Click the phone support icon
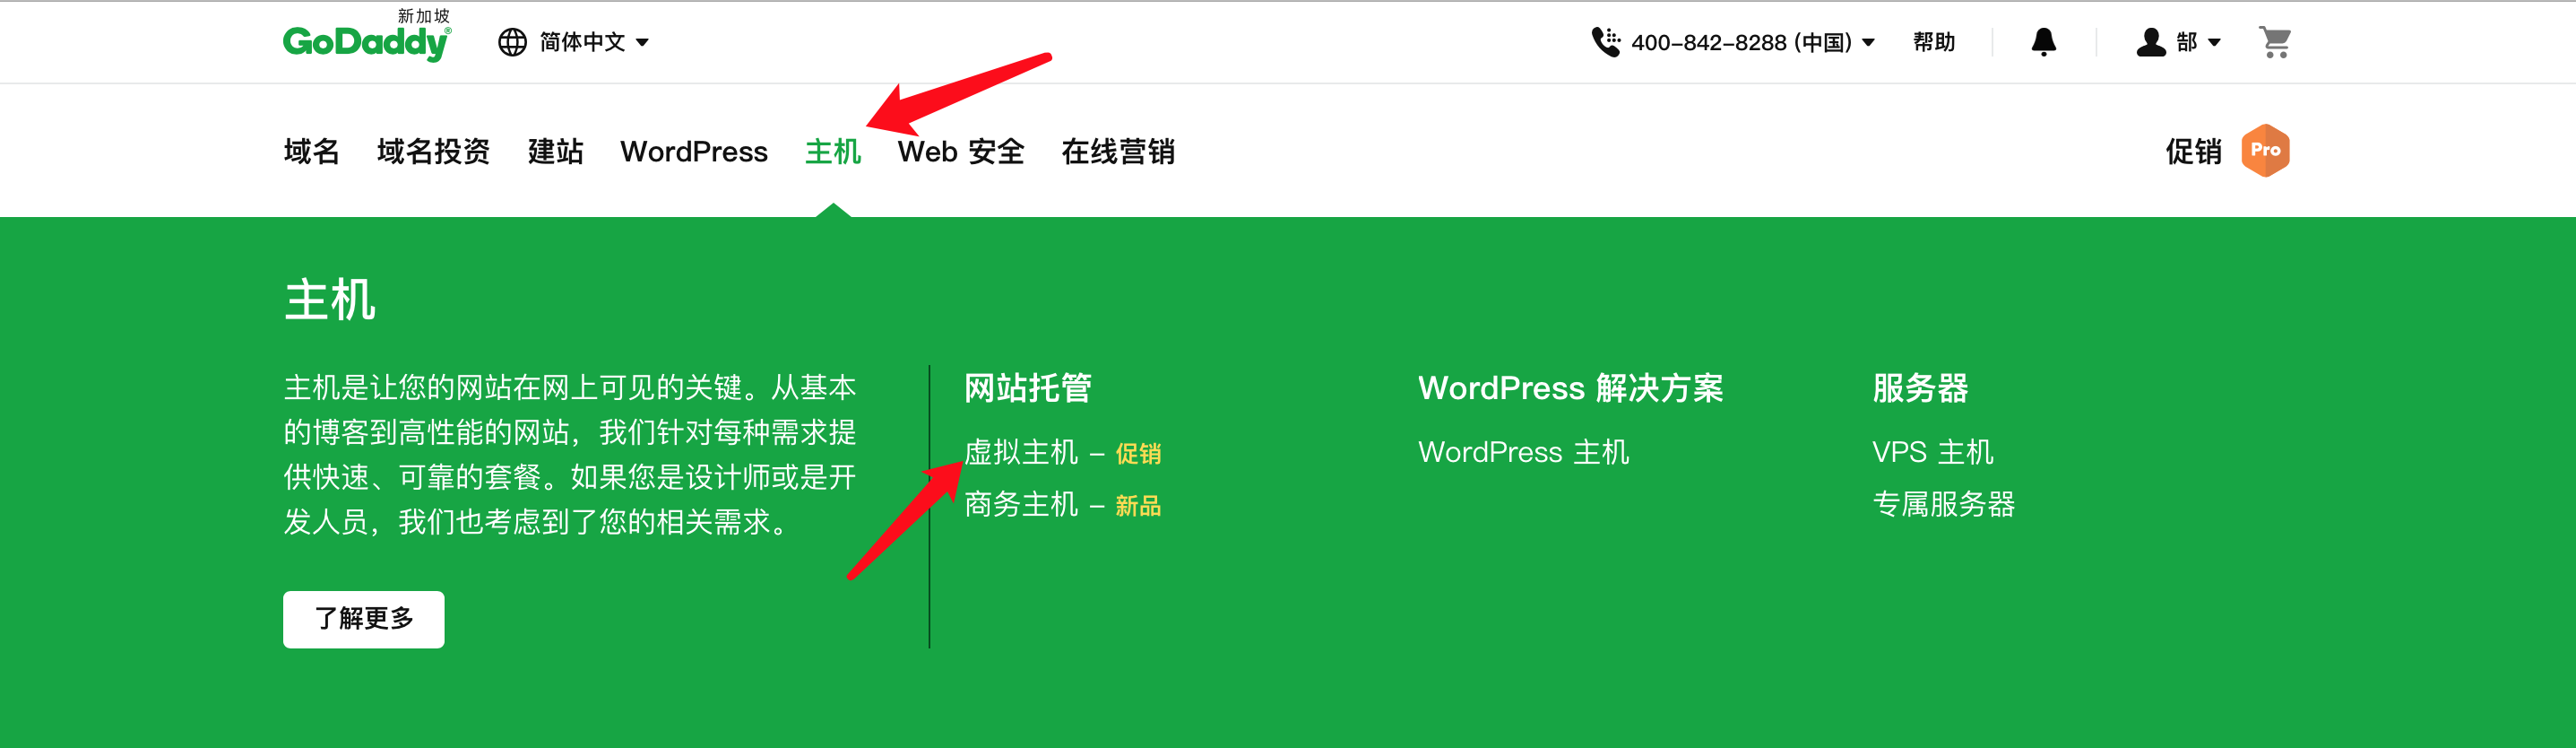 coord(1606,42)
